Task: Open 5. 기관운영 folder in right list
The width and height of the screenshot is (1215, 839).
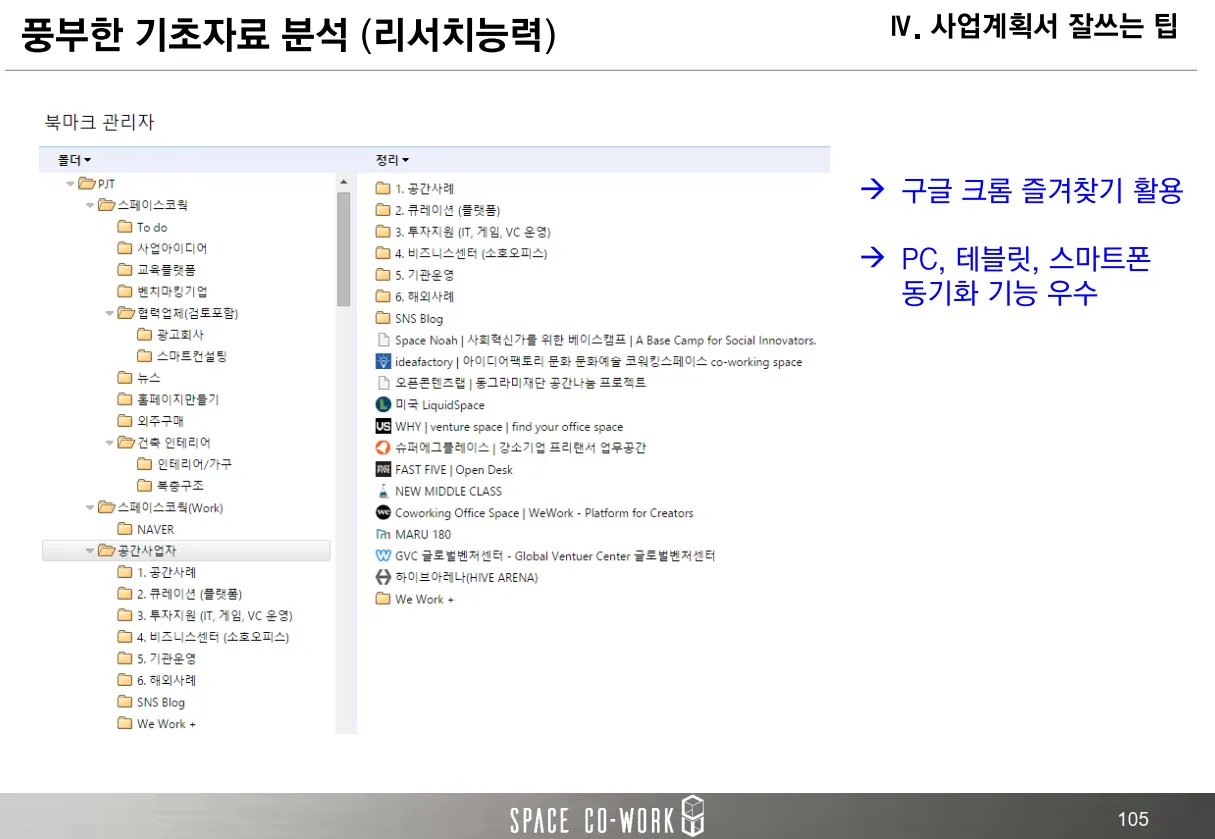Action: coord(415,275)
